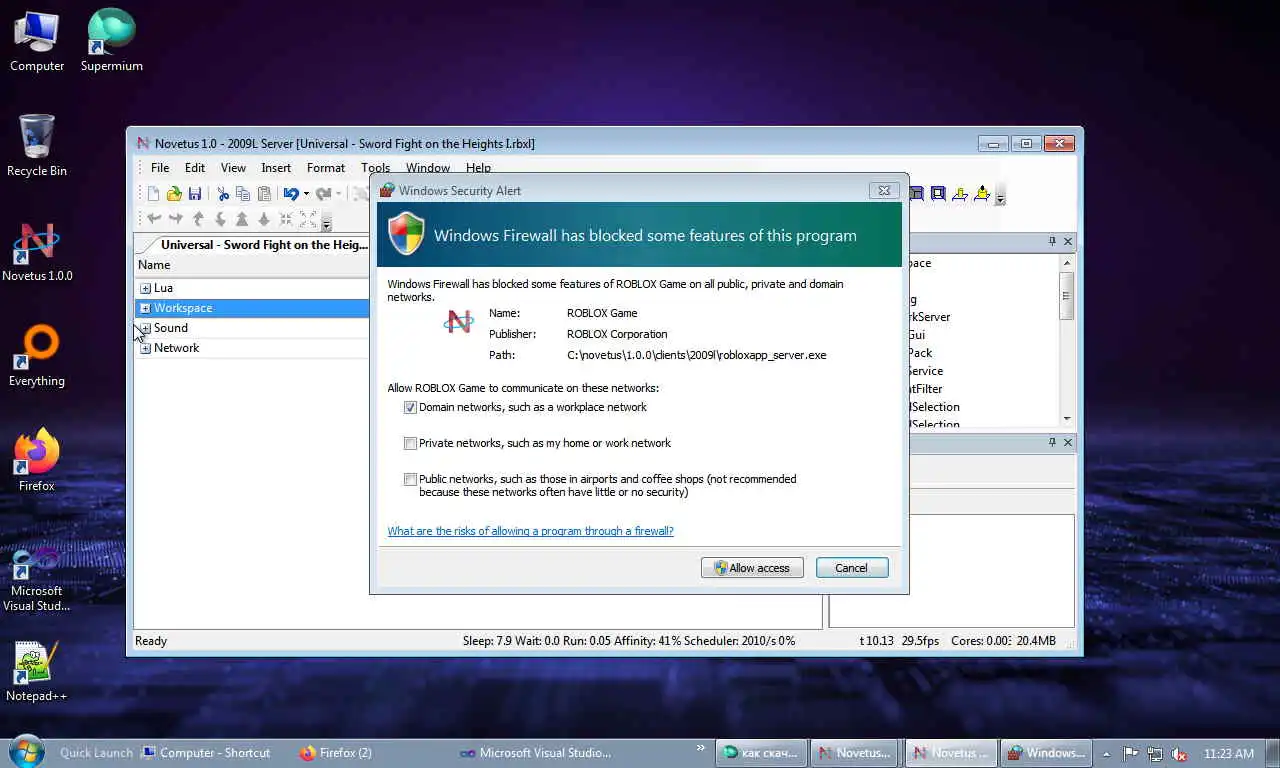The width and height of the screenshot is (1280, 768).
Task: Check the Private networks checkbox
Action: (410, 444)
